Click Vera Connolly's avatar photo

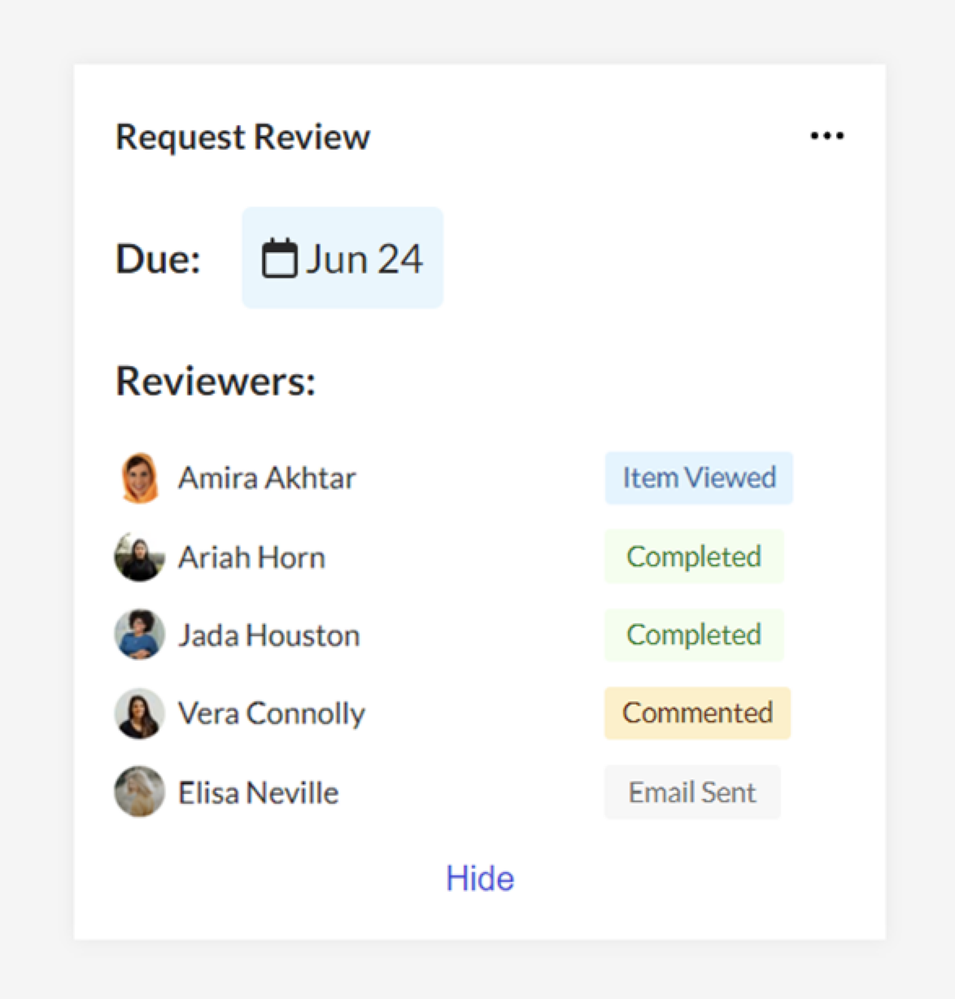pos(139,713)
